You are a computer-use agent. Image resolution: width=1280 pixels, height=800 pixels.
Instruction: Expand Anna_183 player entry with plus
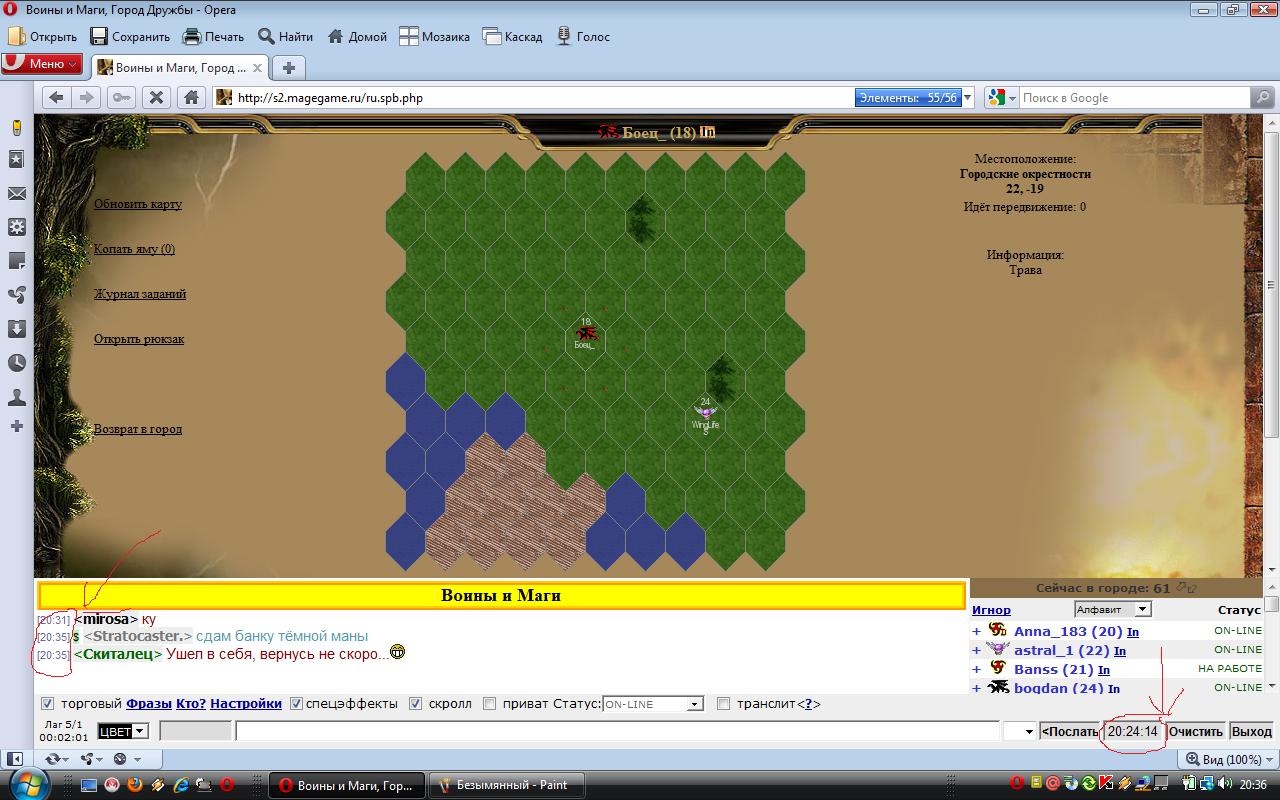click(976, 631)
